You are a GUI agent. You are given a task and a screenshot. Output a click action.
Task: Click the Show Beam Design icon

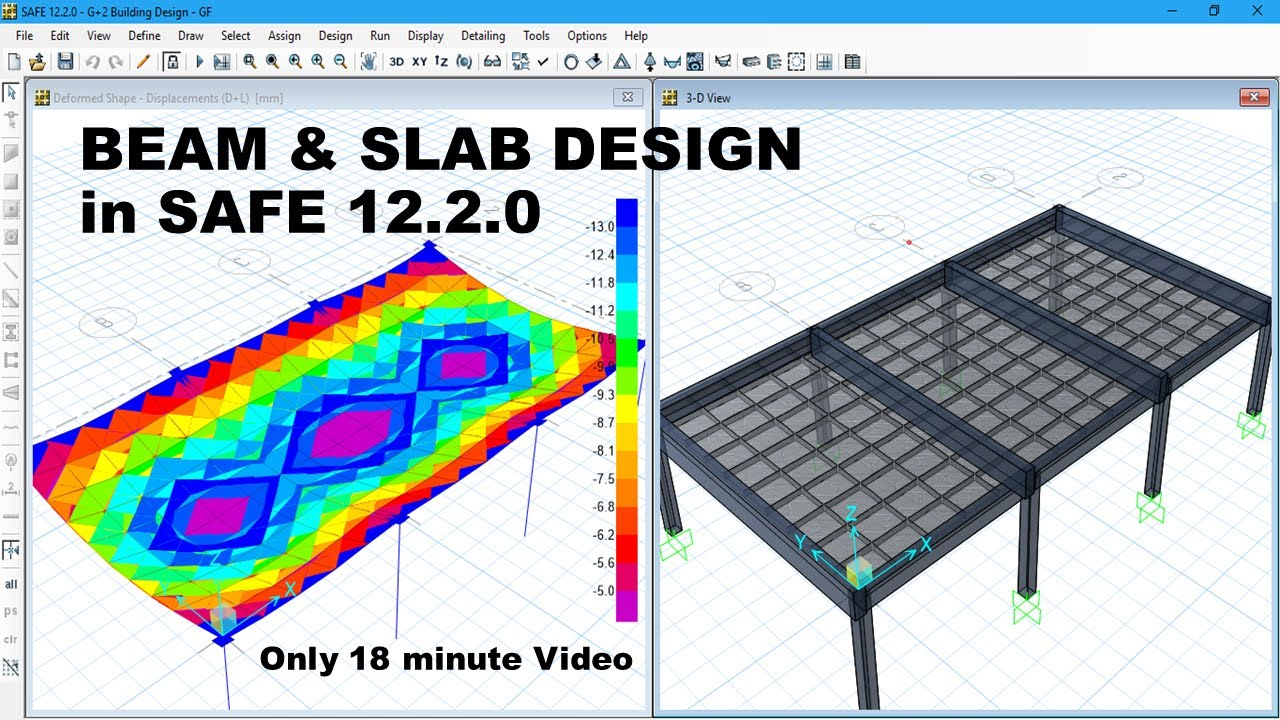(774, 62)
